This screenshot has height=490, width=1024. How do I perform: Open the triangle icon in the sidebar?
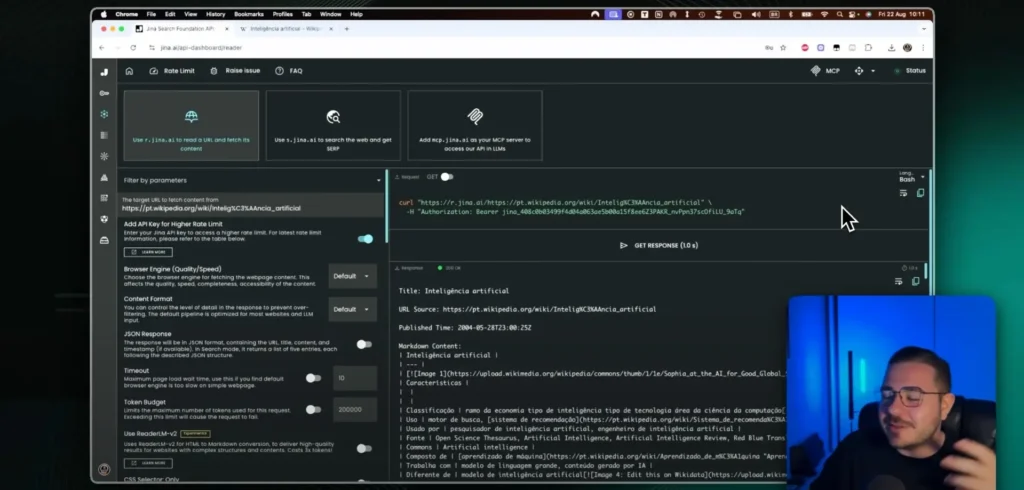pos(104,178)
